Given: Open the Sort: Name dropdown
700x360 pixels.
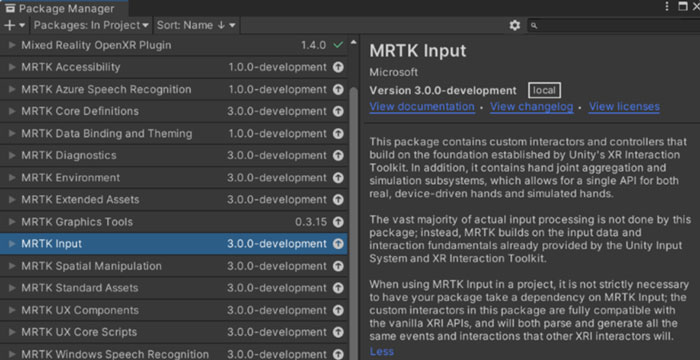Looking at the screenshot, I should tap(196, 25).
